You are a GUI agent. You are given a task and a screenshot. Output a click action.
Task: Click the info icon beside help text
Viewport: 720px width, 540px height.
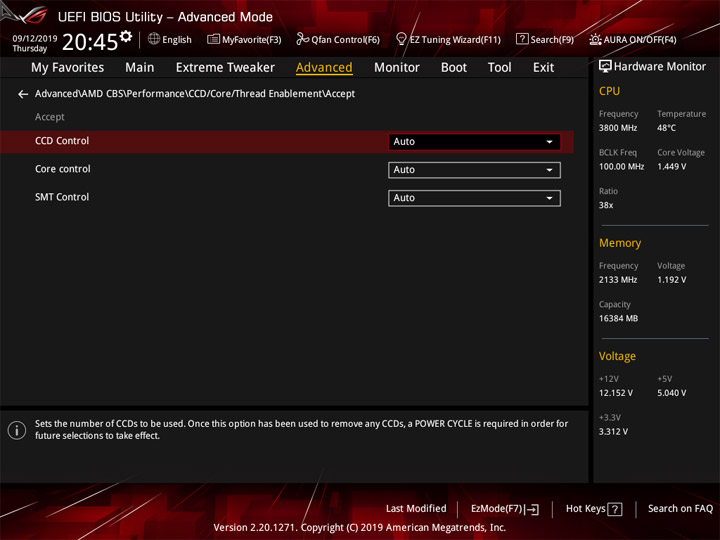17,430
